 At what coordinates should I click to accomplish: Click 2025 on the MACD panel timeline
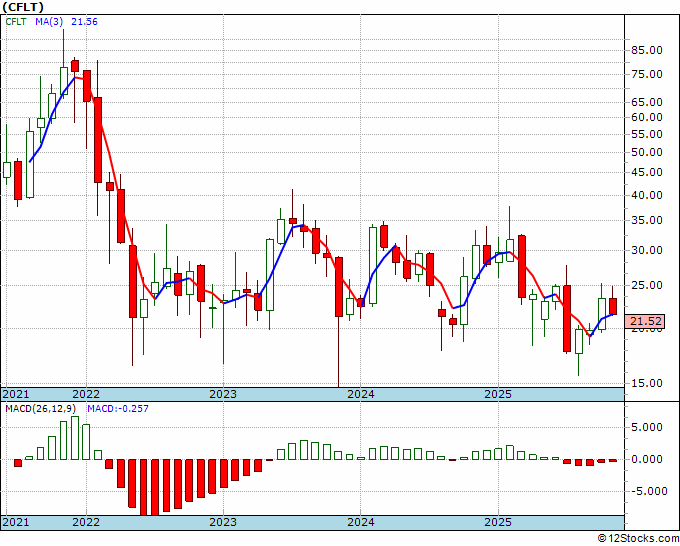498,522
